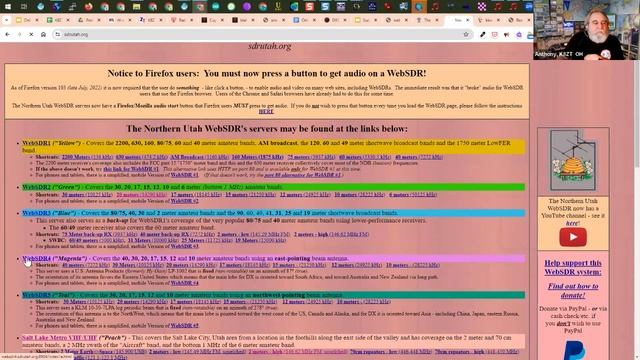Open the mobile version link for WebSDR #5
This screenshot has width=640, height=360.
184,326
